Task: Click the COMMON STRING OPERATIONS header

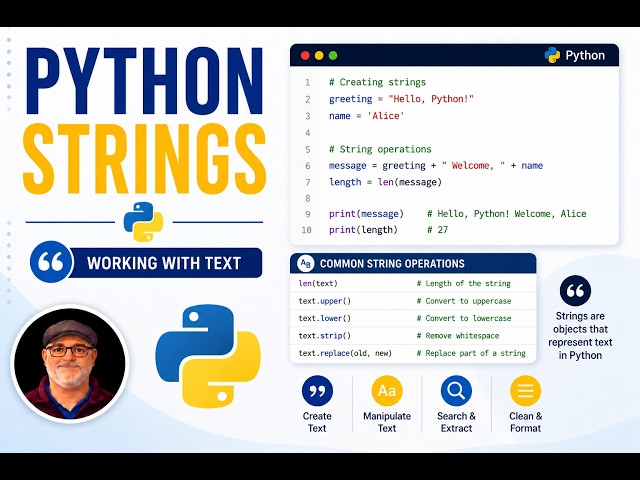Action: coord(413,263)
